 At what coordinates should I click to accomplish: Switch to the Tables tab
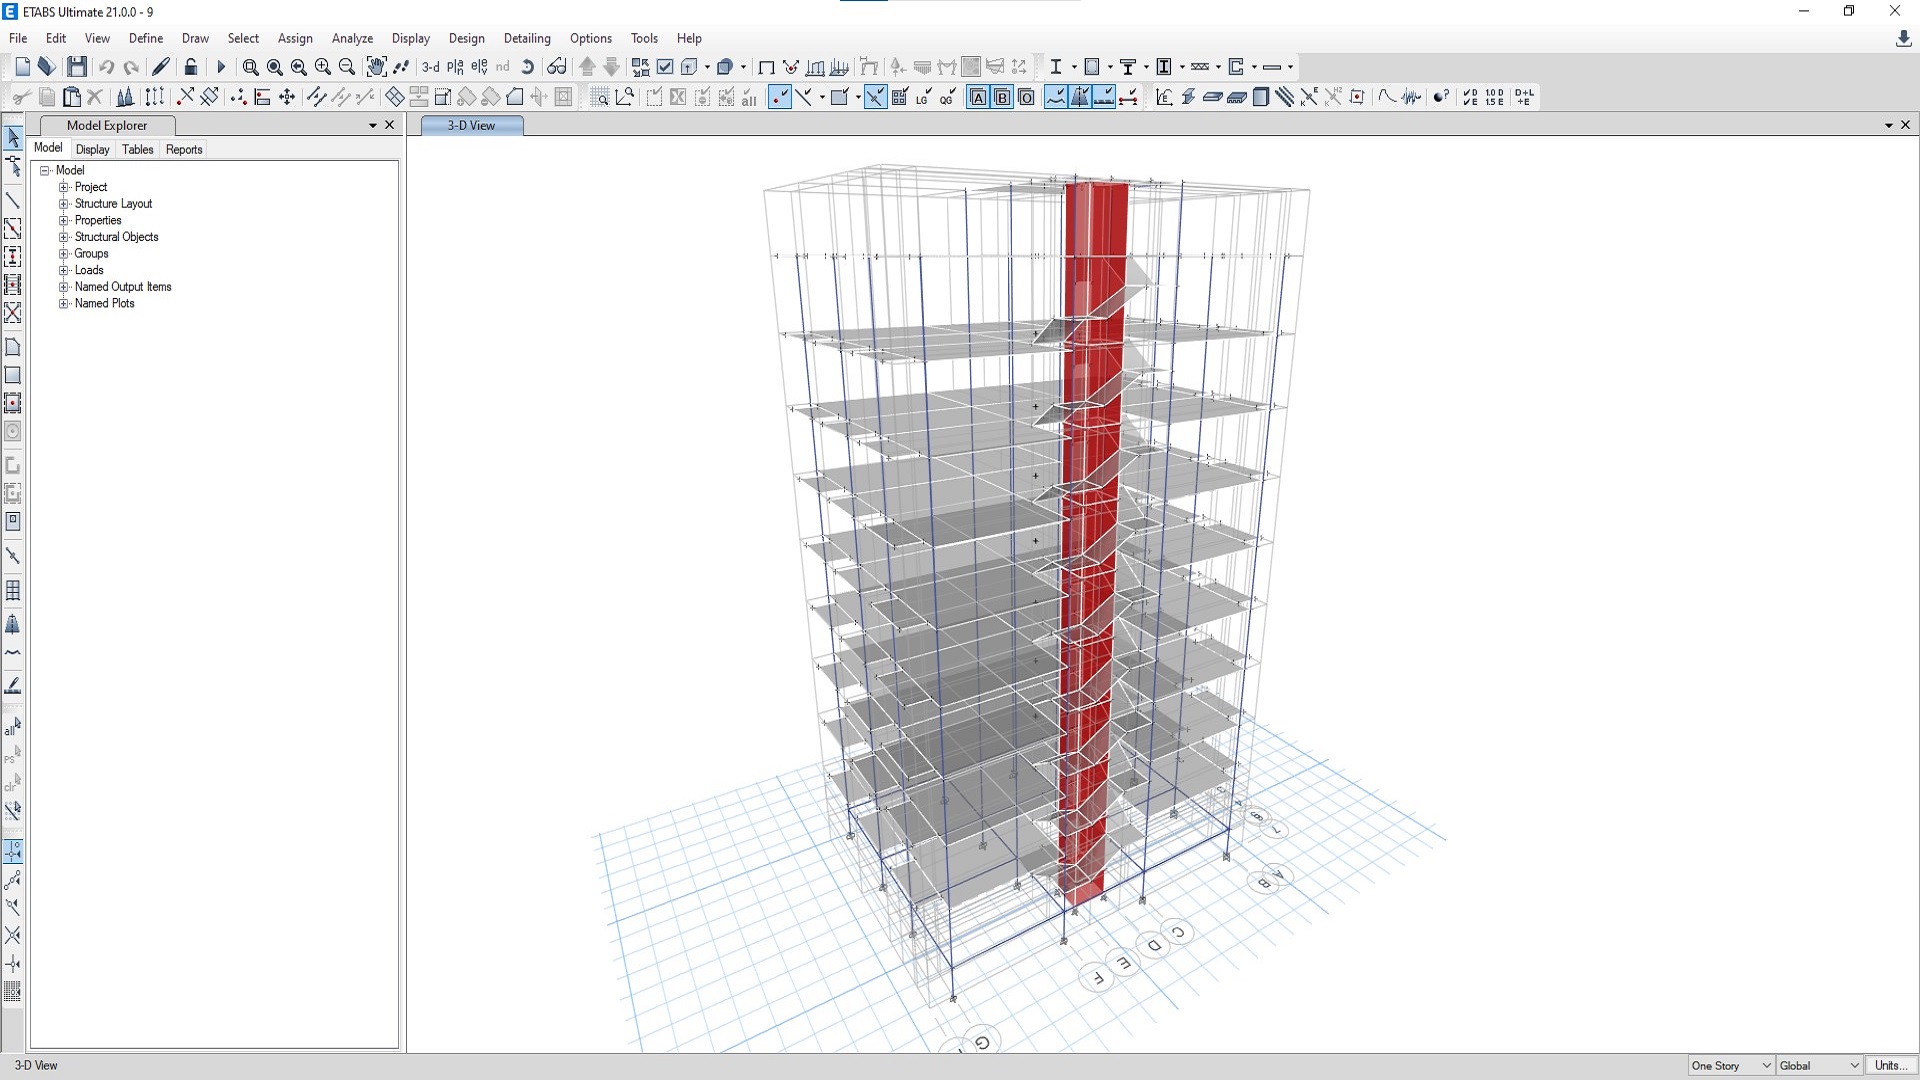137,149
